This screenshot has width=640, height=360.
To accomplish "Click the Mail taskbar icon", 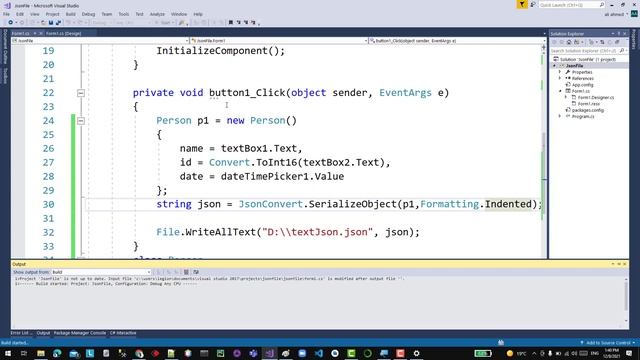I will click(74, 353).
